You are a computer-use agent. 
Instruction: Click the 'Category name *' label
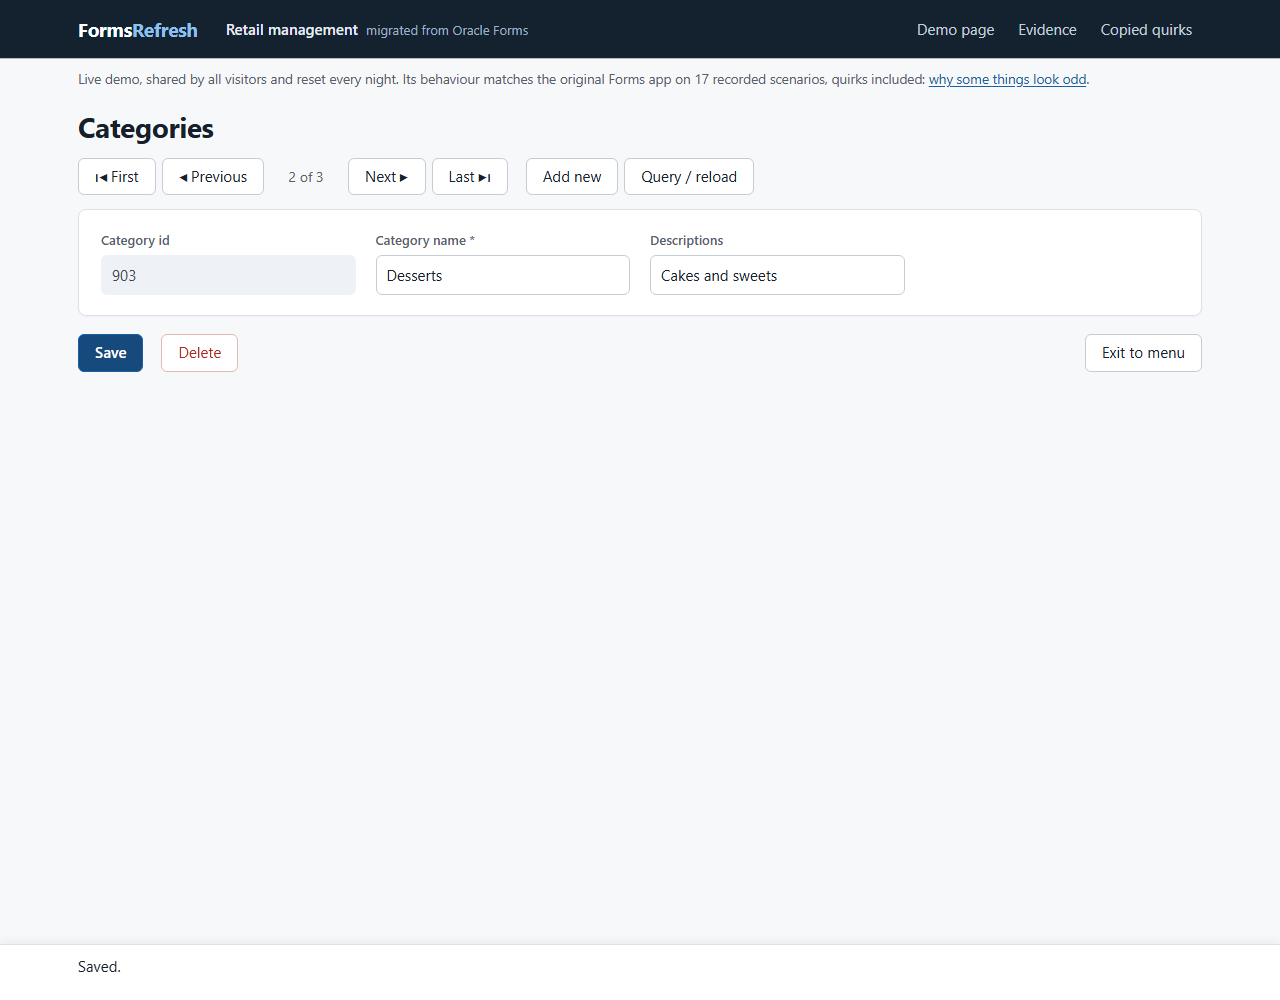[x=425, y=241]
